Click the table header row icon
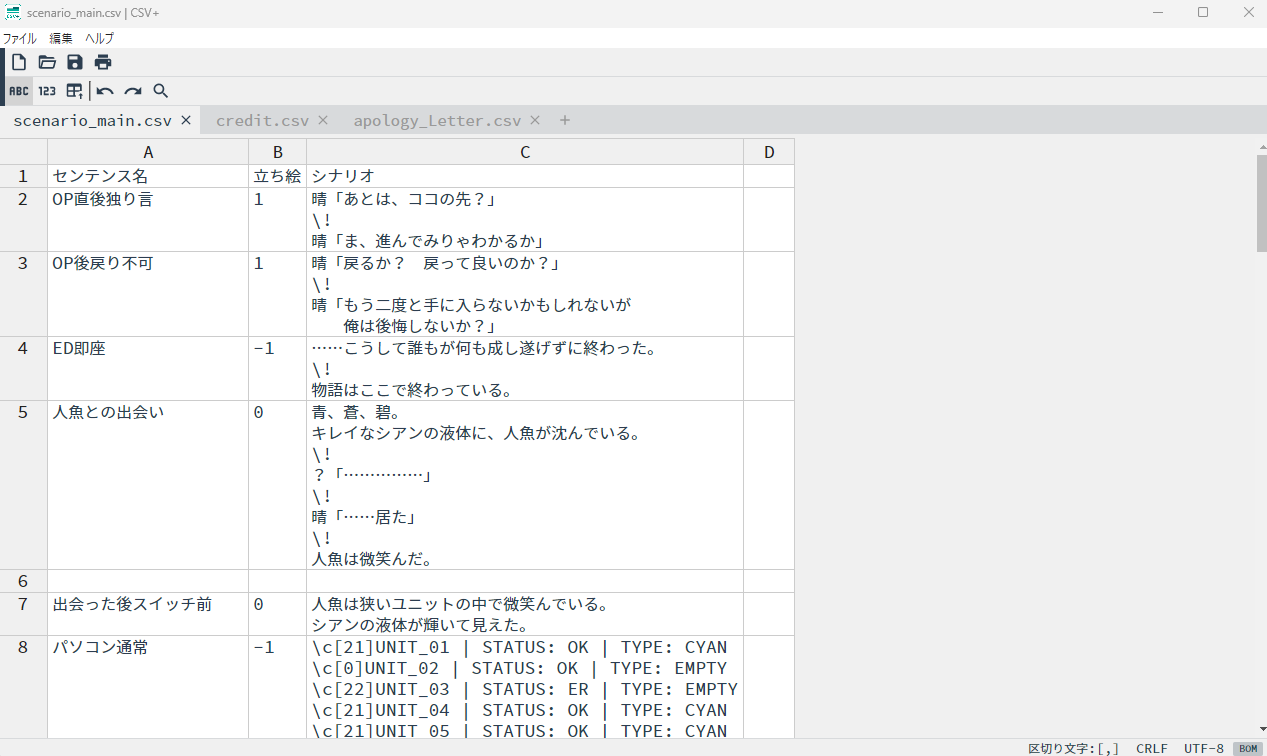 tap(75, 91)
